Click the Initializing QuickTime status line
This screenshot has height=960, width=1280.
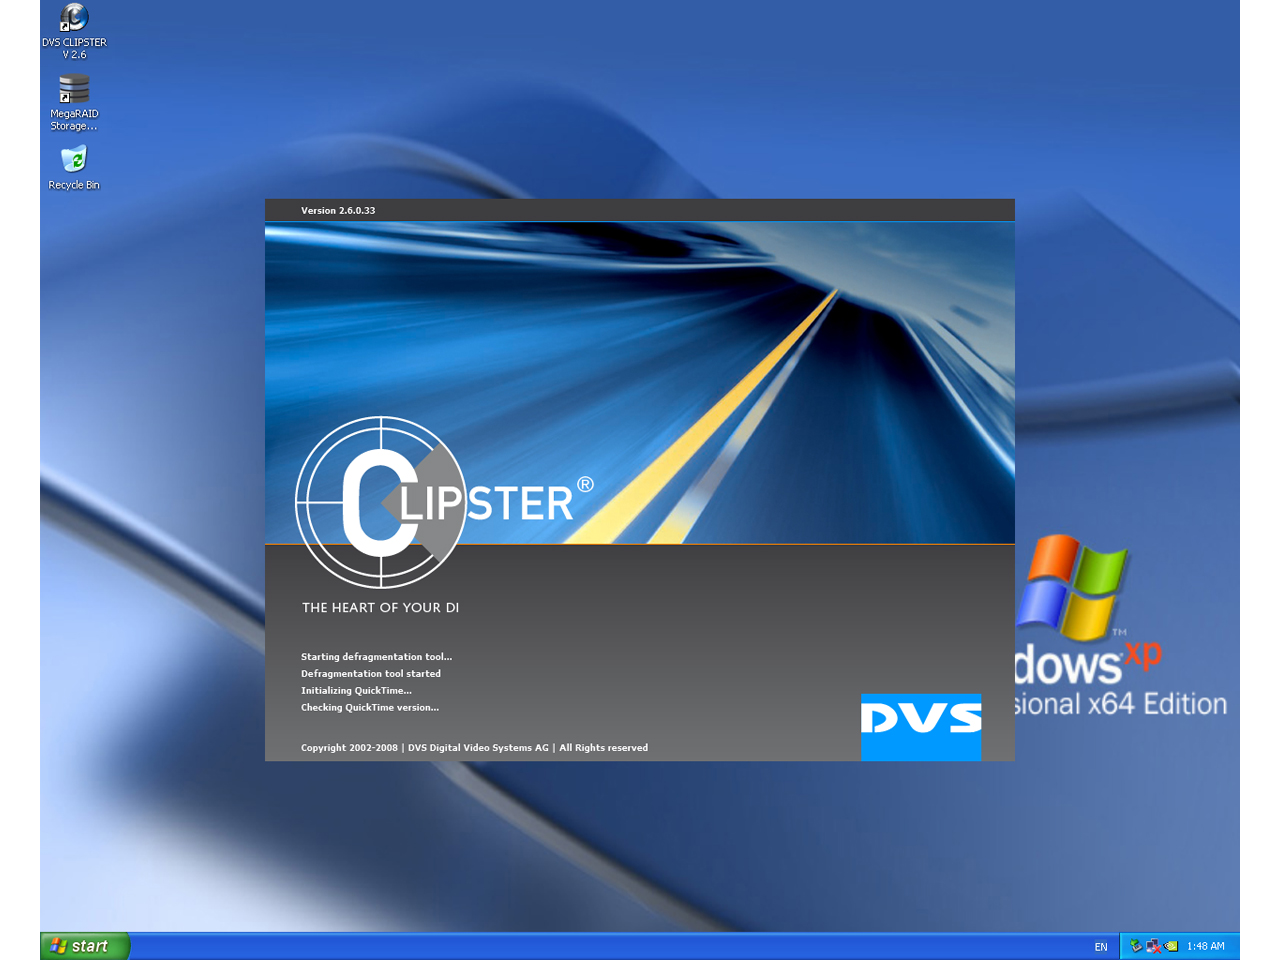coord(356,690)
